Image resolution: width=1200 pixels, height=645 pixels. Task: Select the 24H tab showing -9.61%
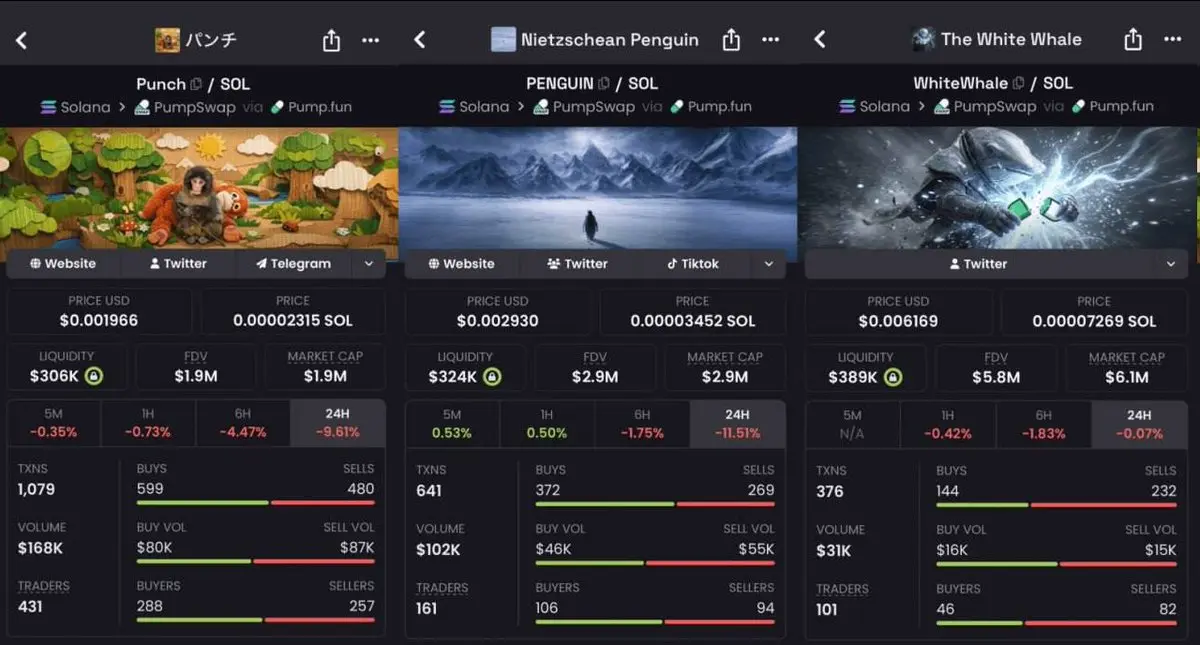[x=338, y=423]
